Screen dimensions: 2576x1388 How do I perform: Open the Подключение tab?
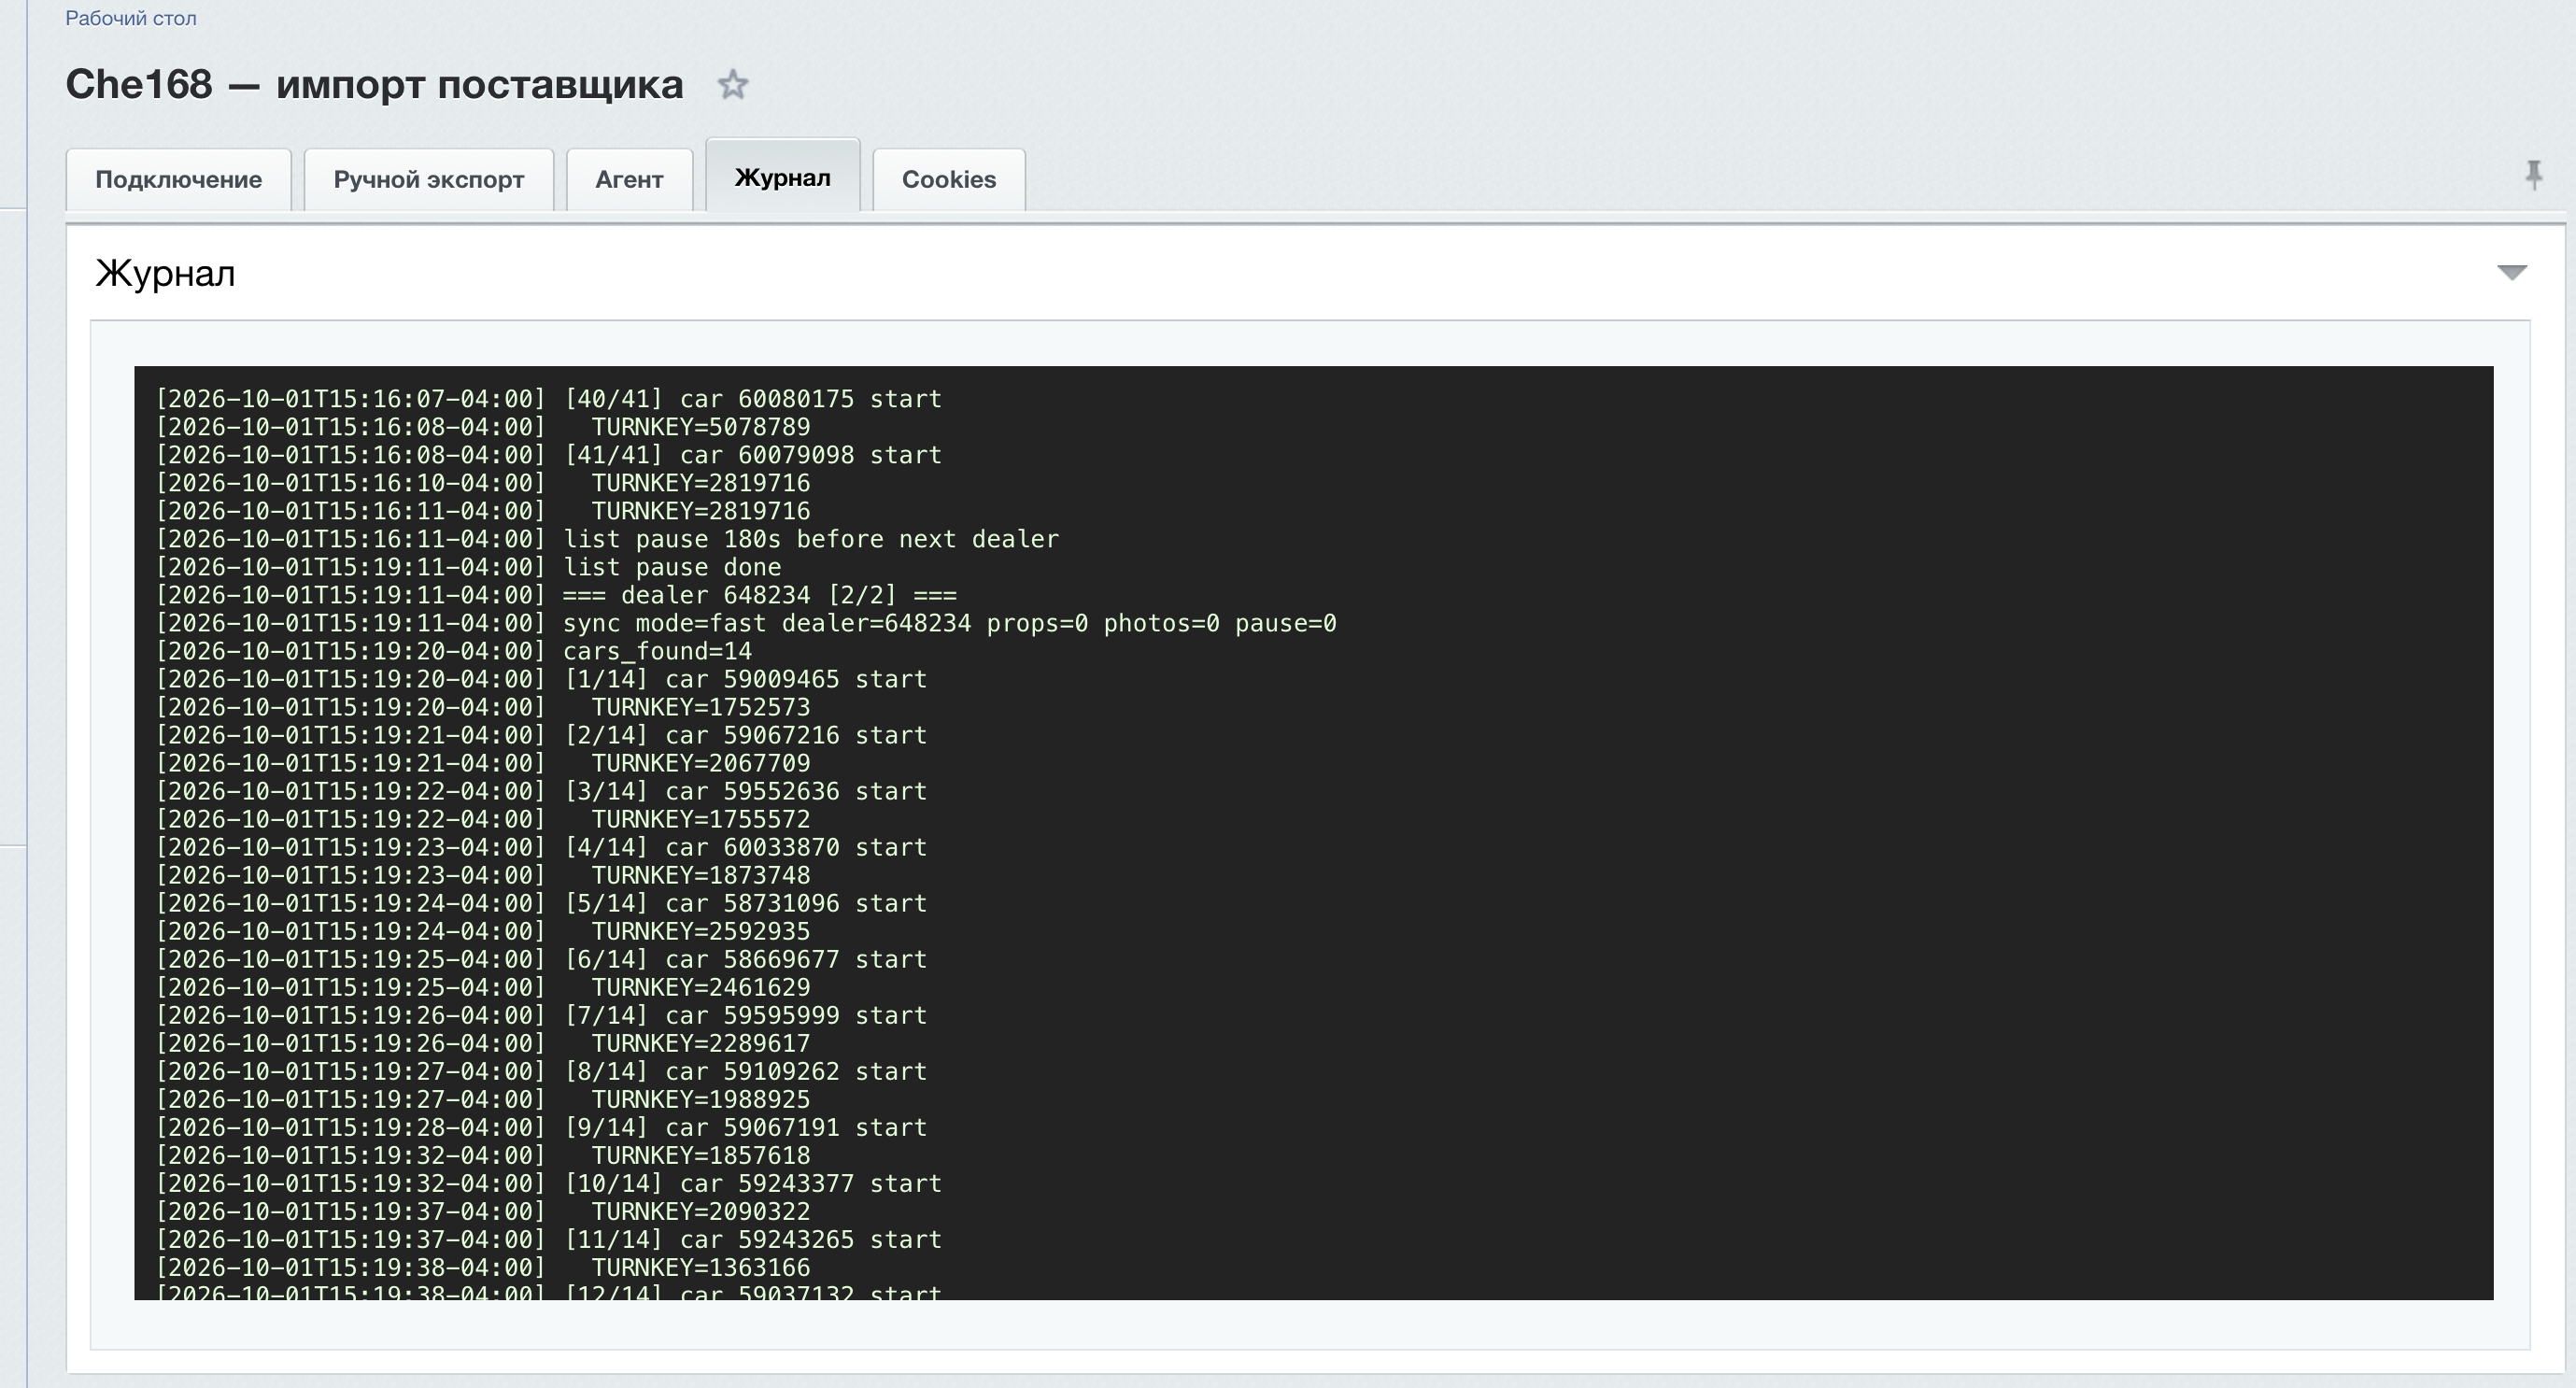(178, 179)
